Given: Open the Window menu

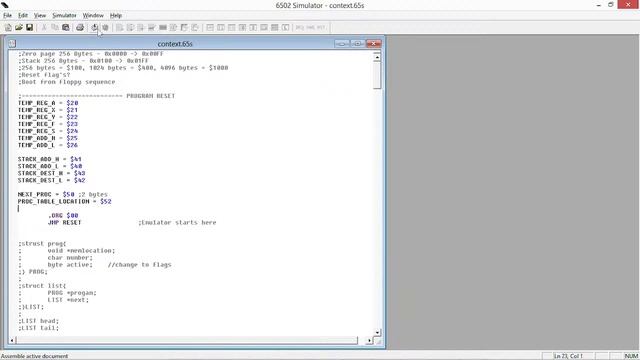Looking at the screenshot, I should [93, 16].
